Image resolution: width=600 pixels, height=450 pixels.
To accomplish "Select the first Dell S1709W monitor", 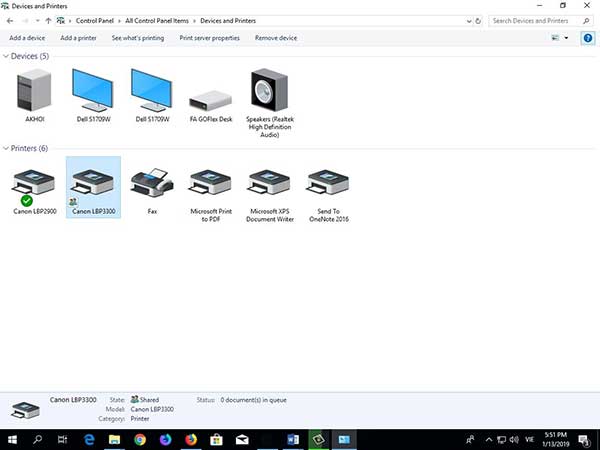I will click(93, 95).
